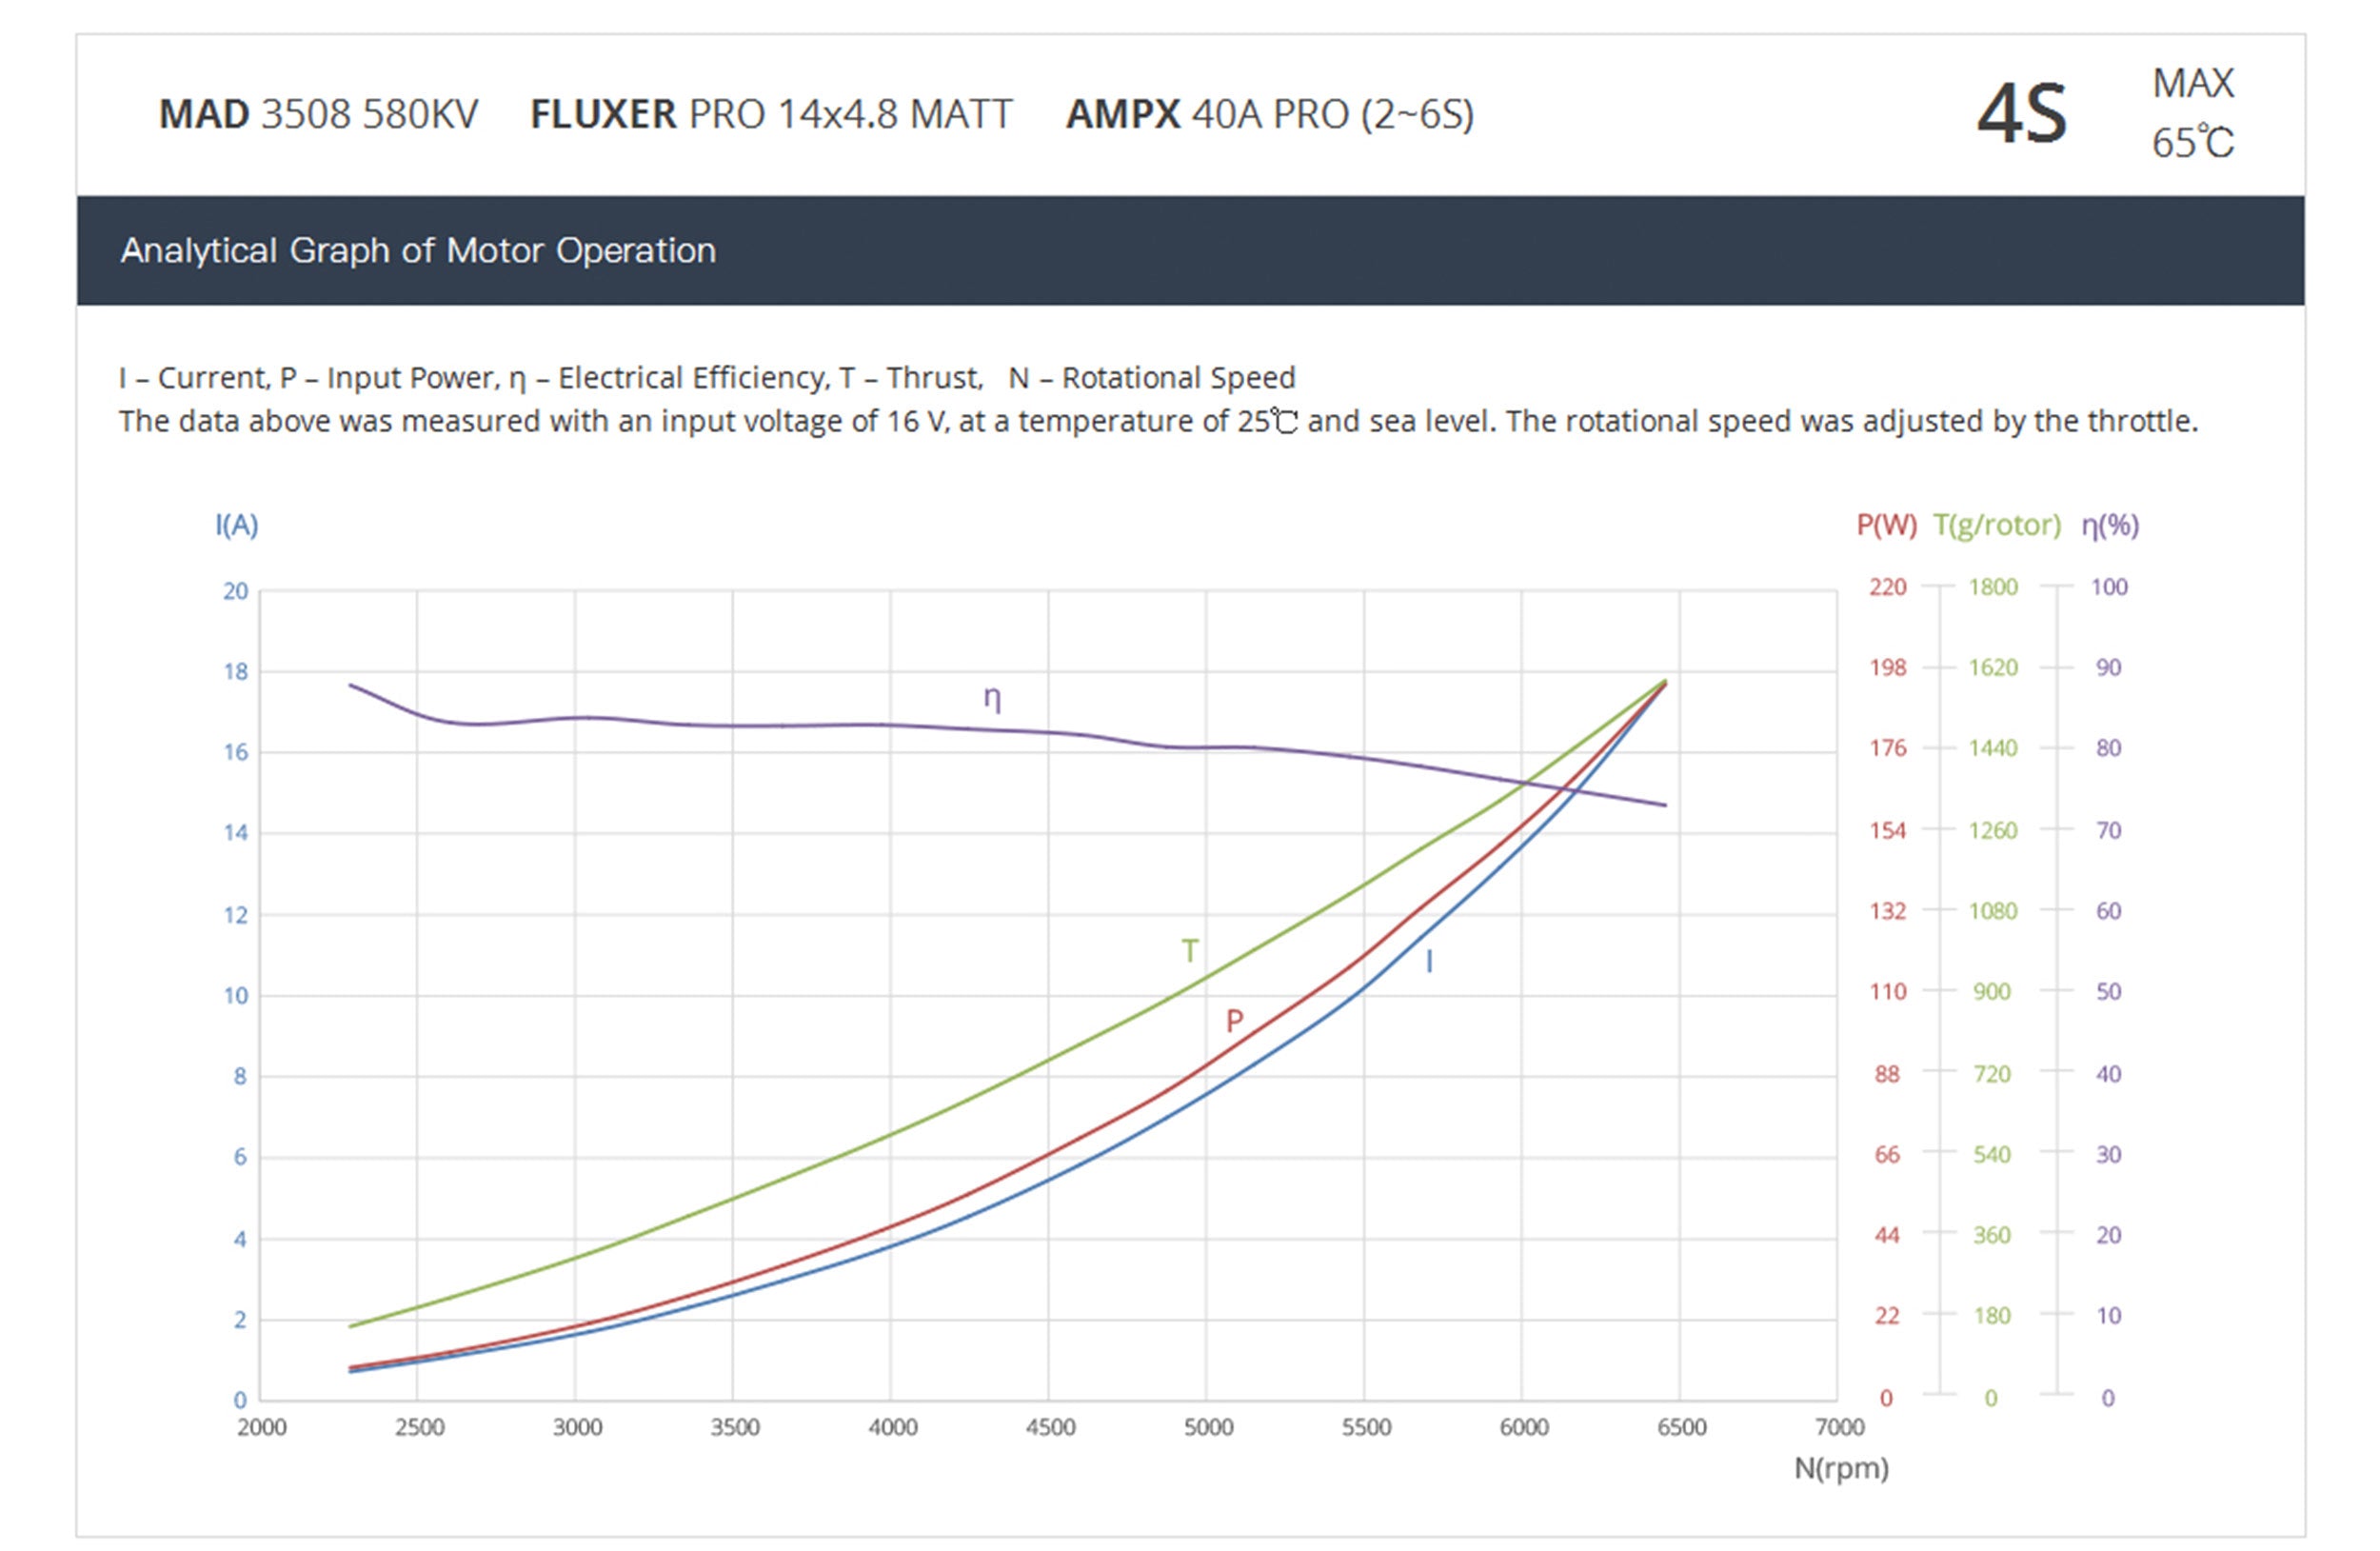Click the green T curve label
The width and height of the screenshot is (2380, 1551).
[1189, 949]
